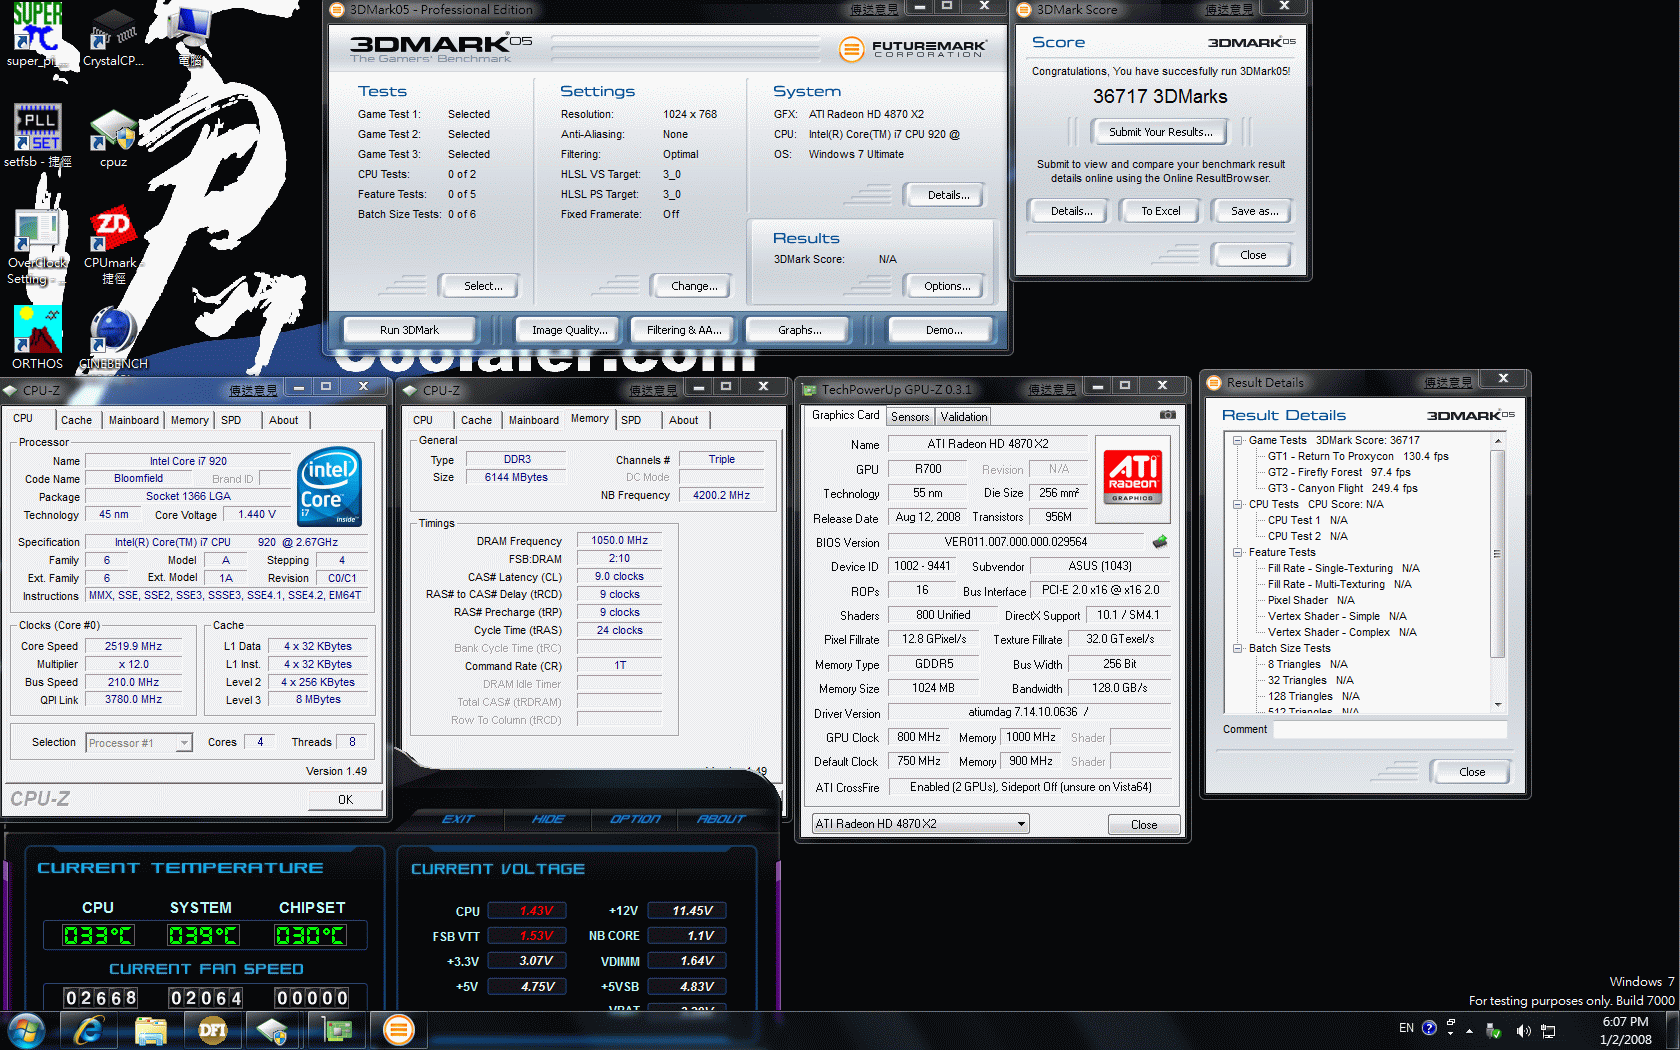The width and height of the screenshot is (1680, 1050).
Task: Click OK in the CPU-Z window
Action: (345, 800)
